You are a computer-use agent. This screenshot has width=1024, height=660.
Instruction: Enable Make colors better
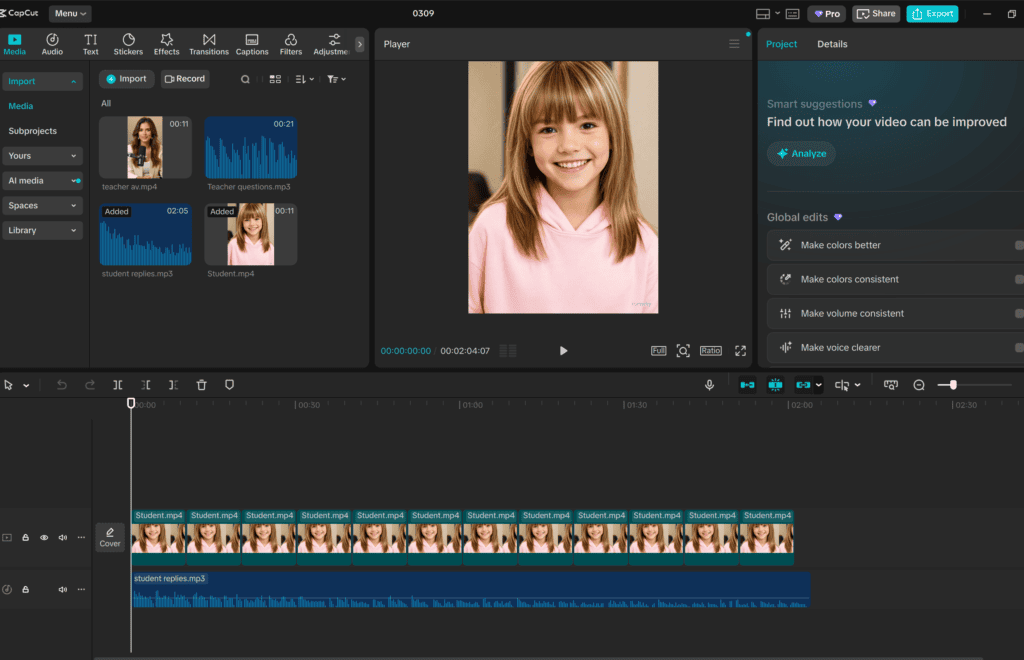pyautogui.click(x=1019, y=245)
